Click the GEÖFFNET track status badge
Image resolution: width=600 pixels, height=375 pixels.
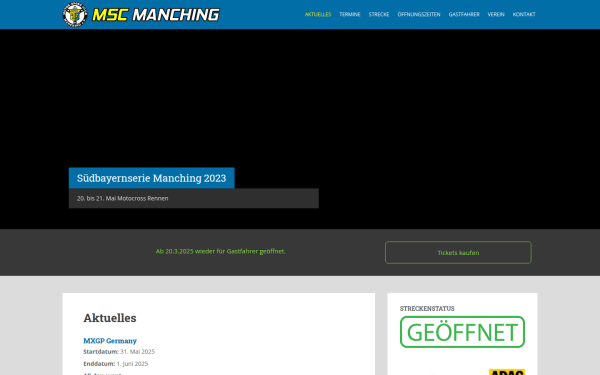(462, 332)
